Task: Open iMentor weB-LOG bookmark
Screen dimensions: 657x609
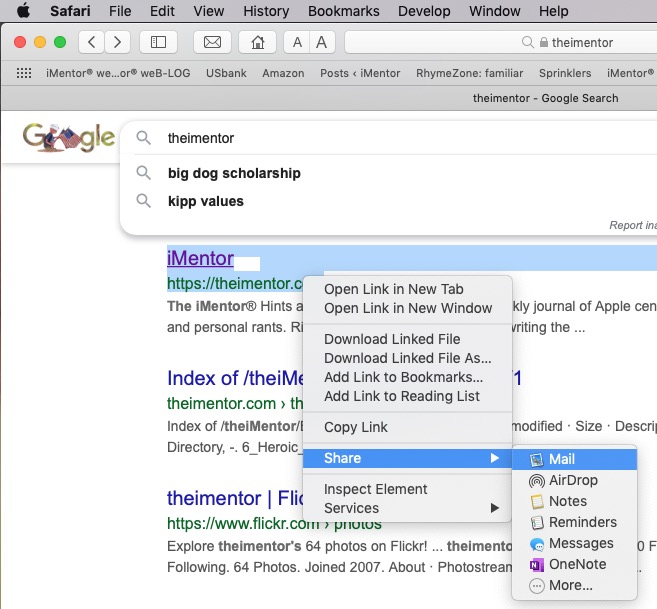Action: pyautogui.click(x=118, y=73)
